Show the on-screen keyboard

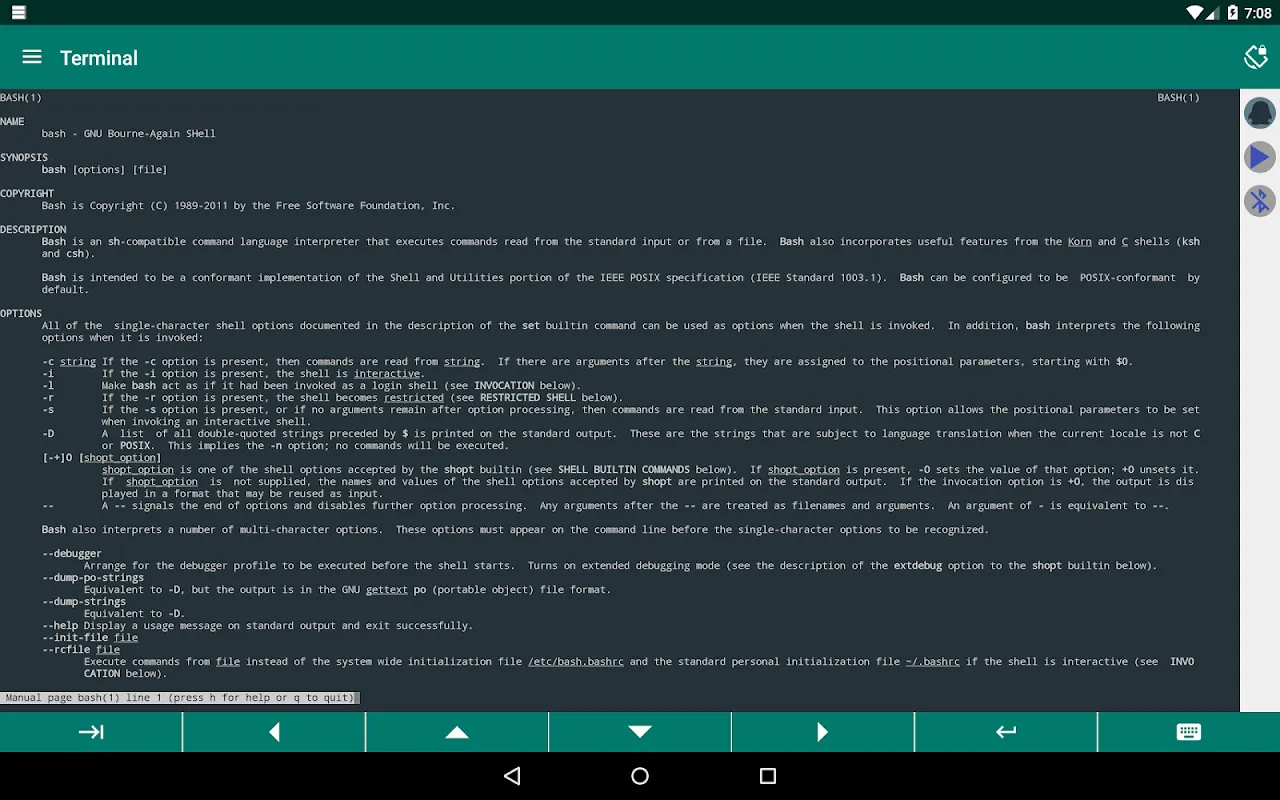1188,732
